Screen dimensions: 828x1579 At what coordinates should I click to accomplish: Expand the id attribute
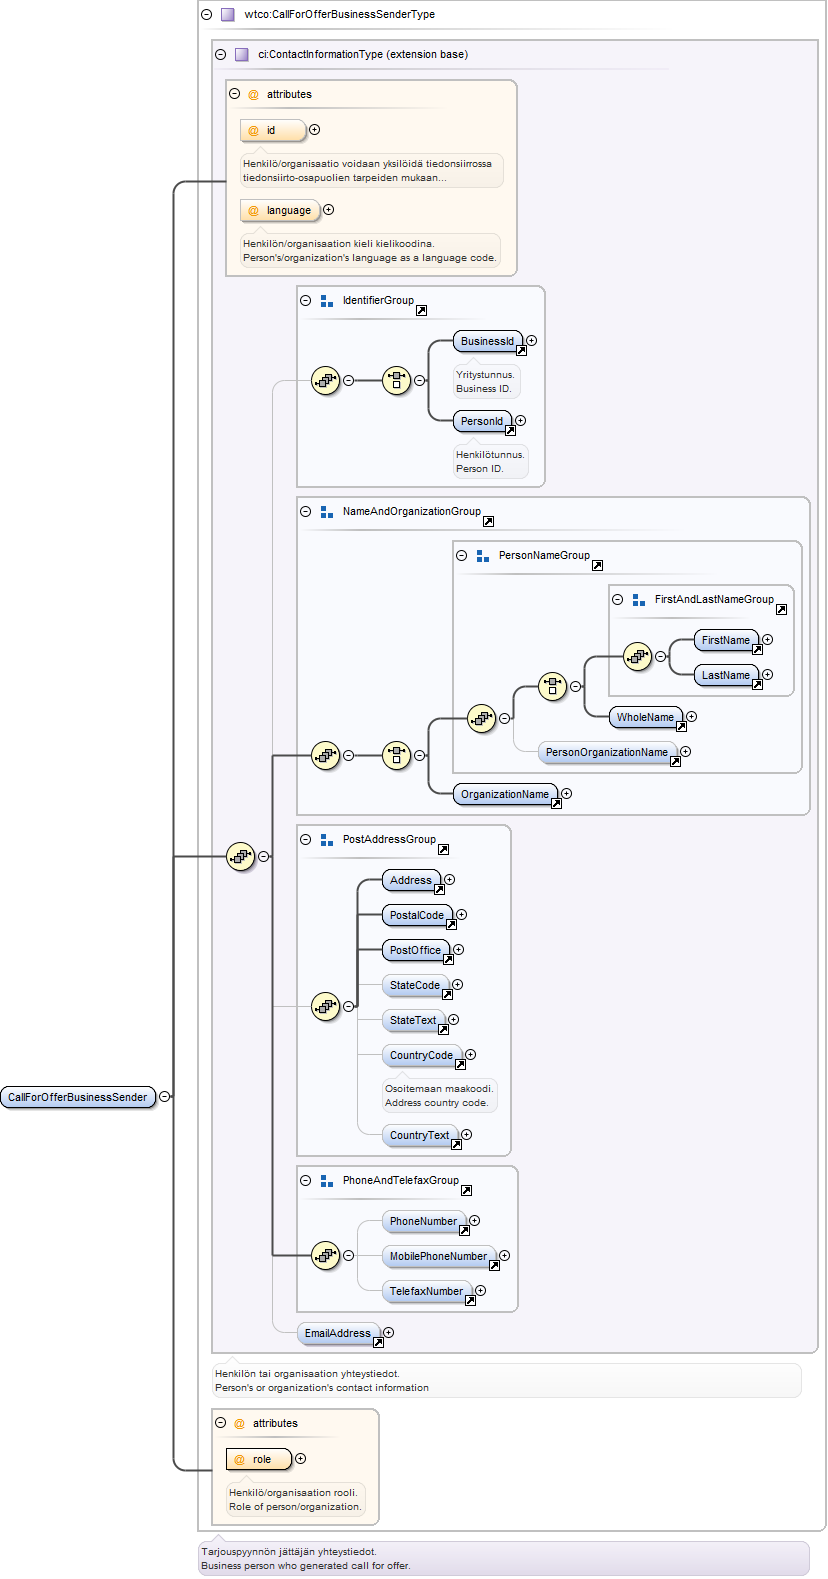point(315,130)
